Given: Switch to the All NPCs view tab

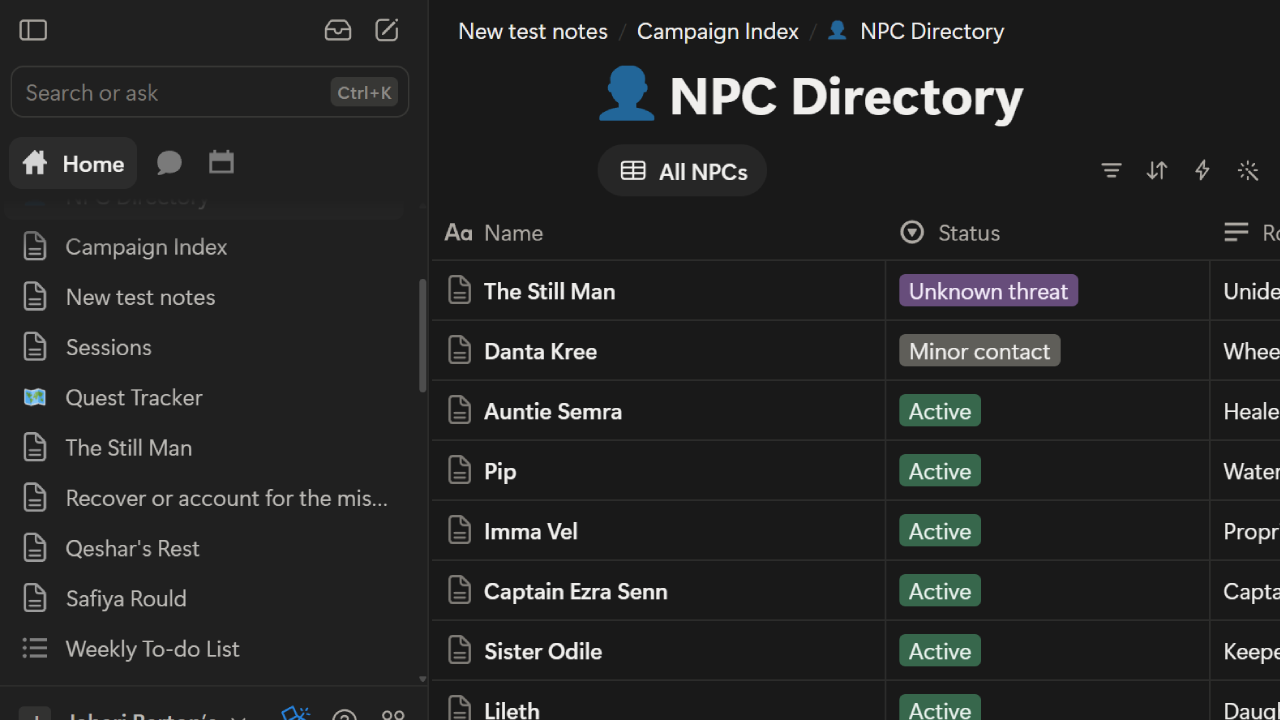Looking at the screenshot, I should tap(682, 171).
